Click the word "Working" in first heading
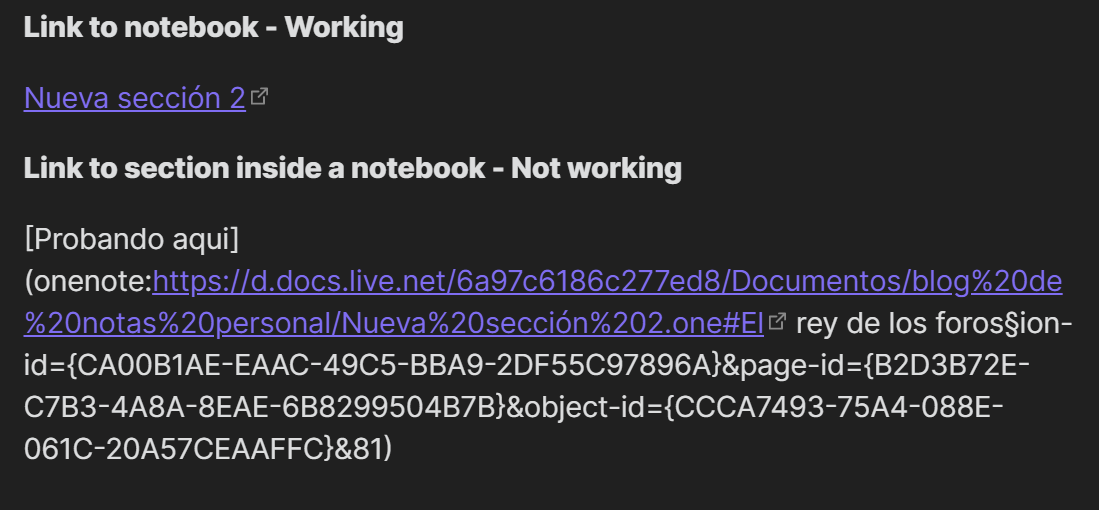 click(344, 27)
